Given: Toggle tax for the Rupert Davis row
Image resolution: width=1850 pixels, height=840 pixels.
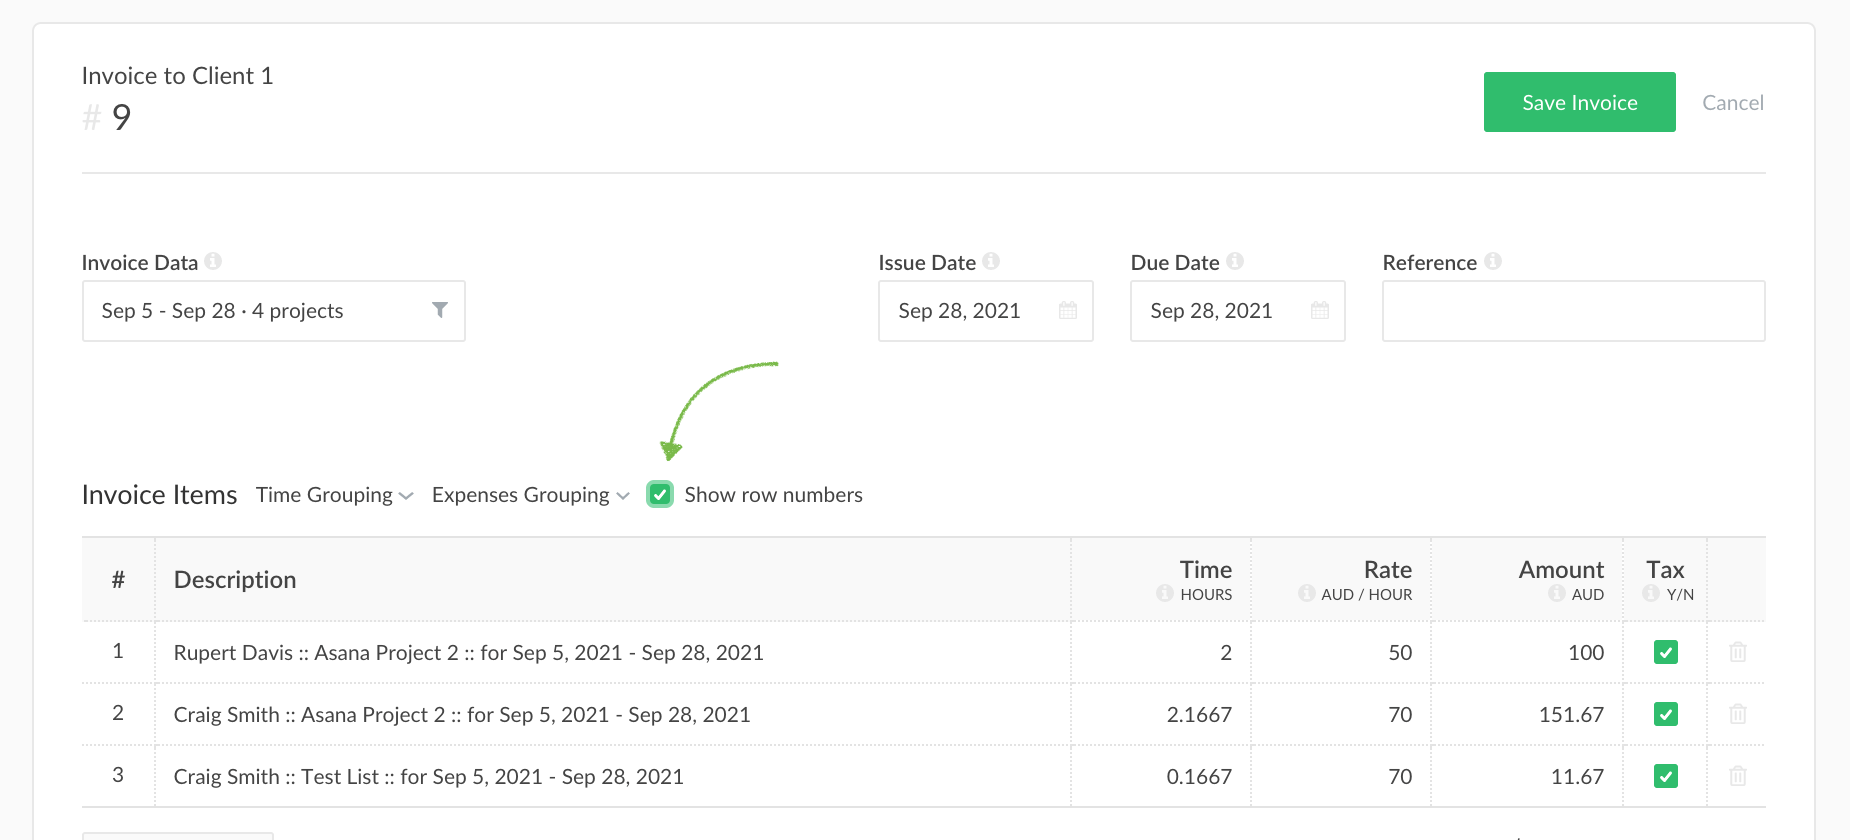Looking at the screenshot, I should (x=1665, y=652).
